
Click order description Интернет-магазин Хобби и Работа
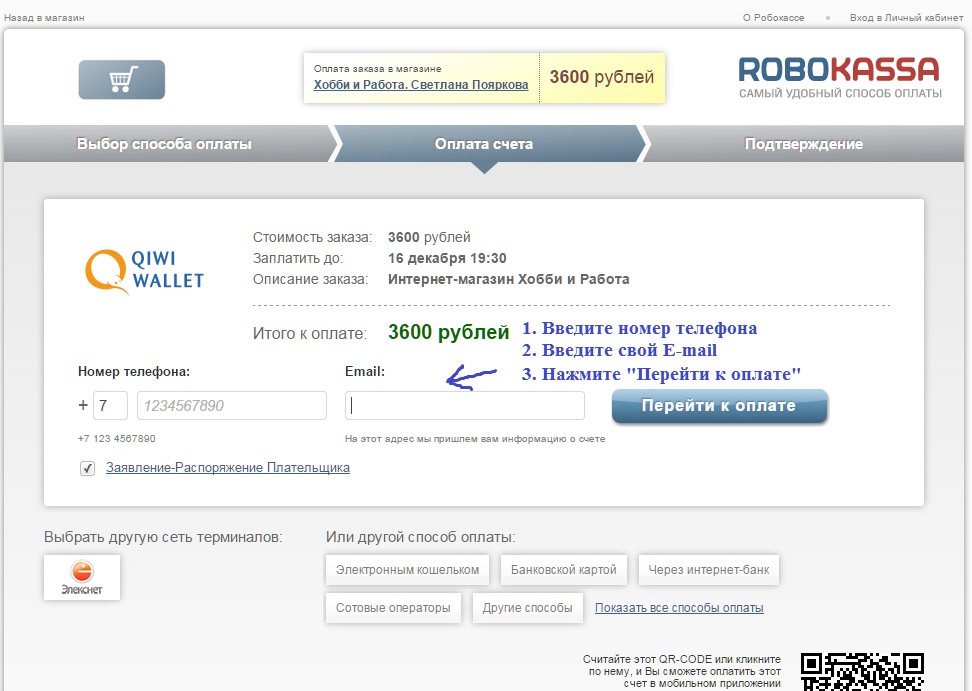pyautogui.click(x=508, y=279)
